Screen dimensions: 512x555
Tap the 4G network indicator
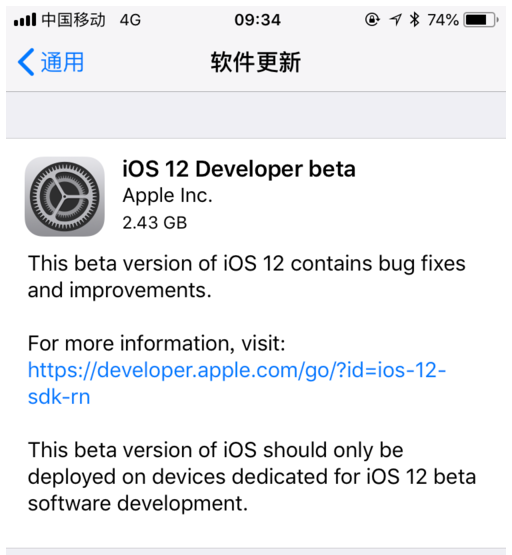130,20
